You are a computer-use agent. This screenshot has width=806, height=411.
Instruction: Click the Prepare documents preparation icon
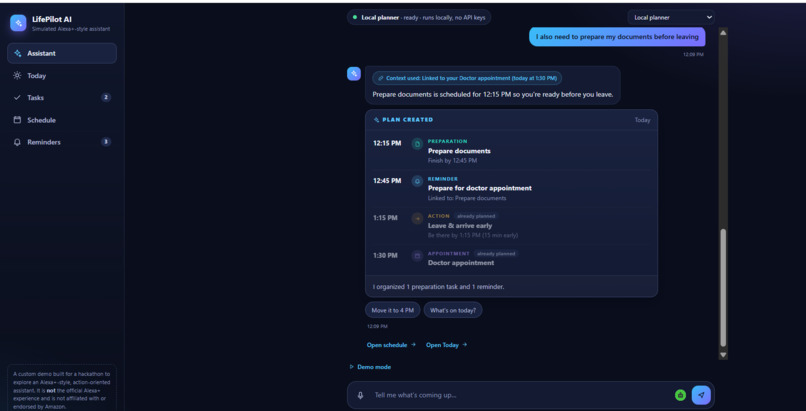(417, 144)
